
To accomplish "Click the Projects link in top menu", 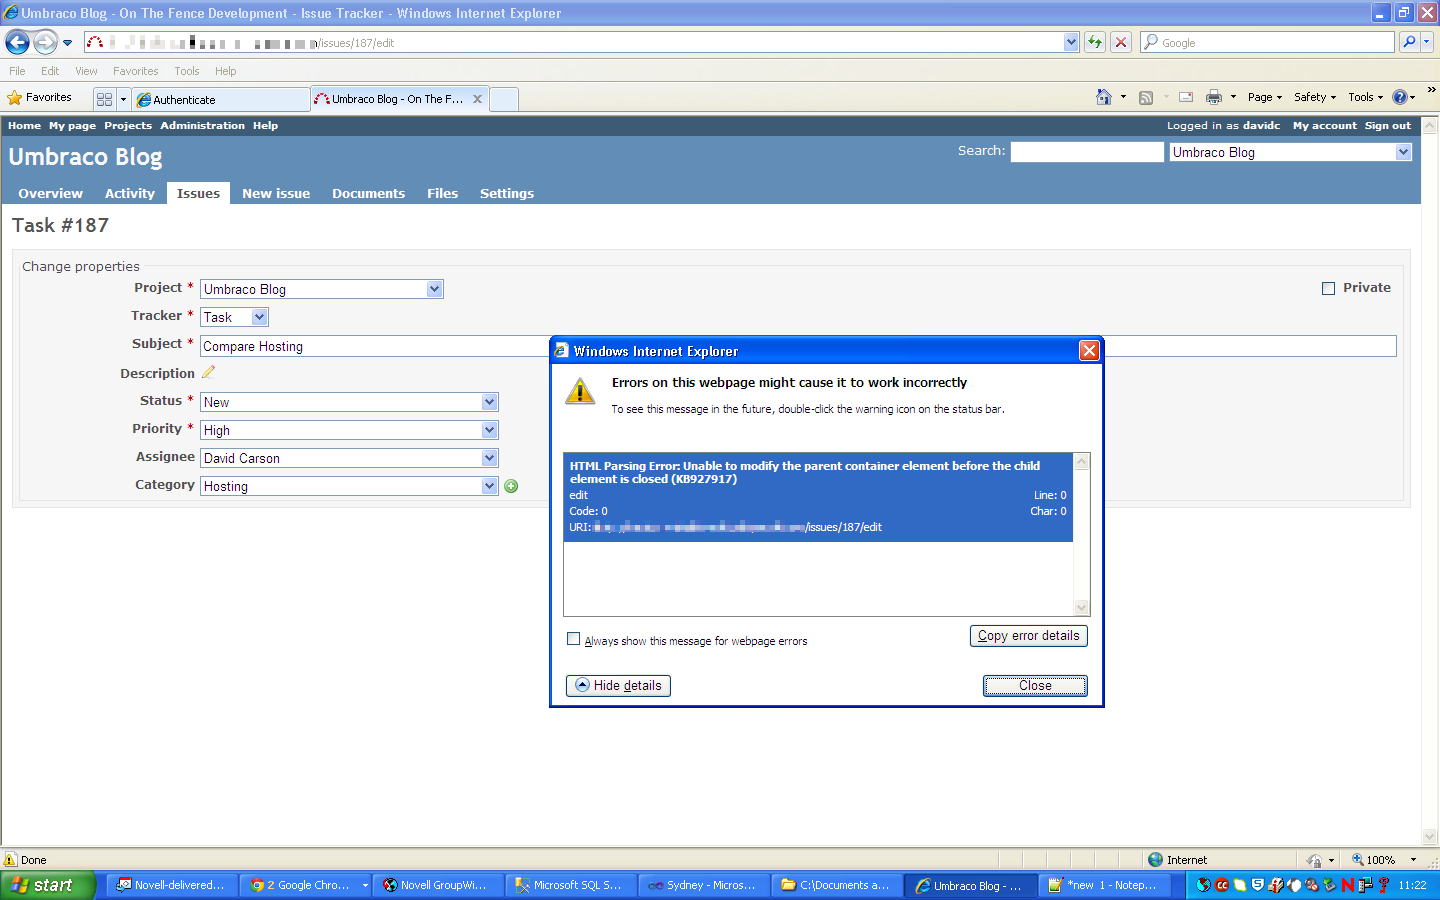I will [x=128, y=126].
